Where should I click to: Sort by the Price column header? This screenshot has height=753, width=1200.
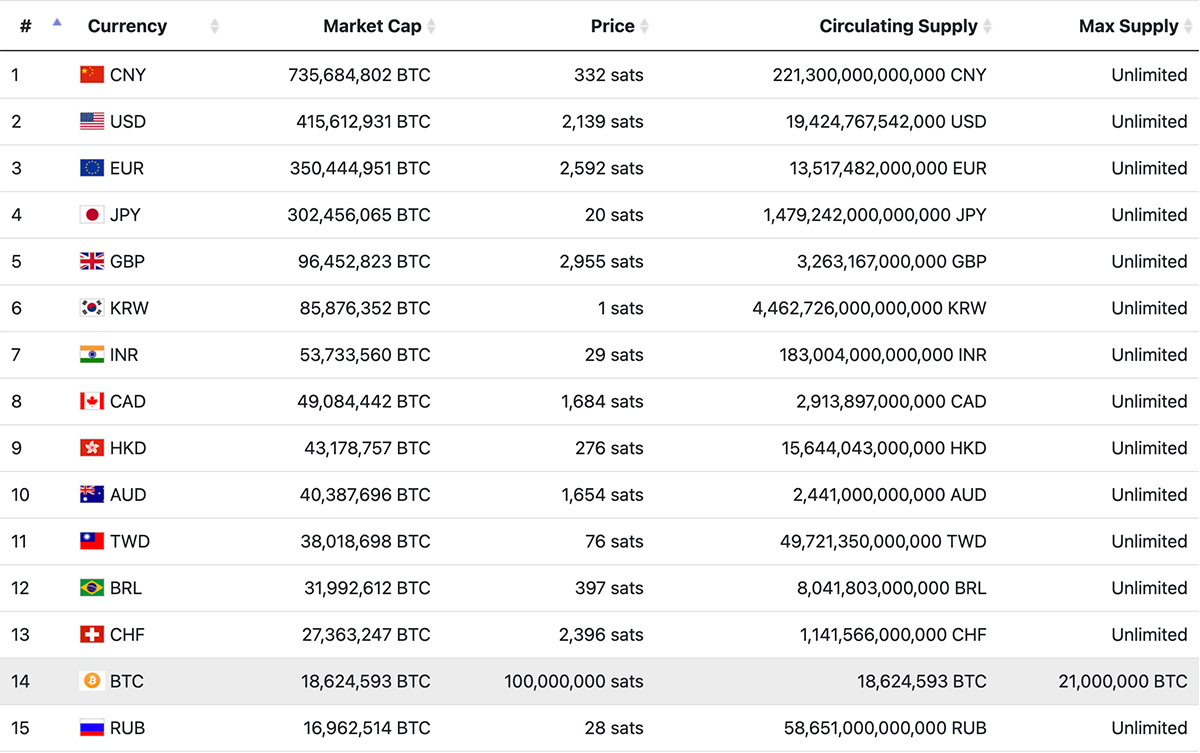click(612, 26)
